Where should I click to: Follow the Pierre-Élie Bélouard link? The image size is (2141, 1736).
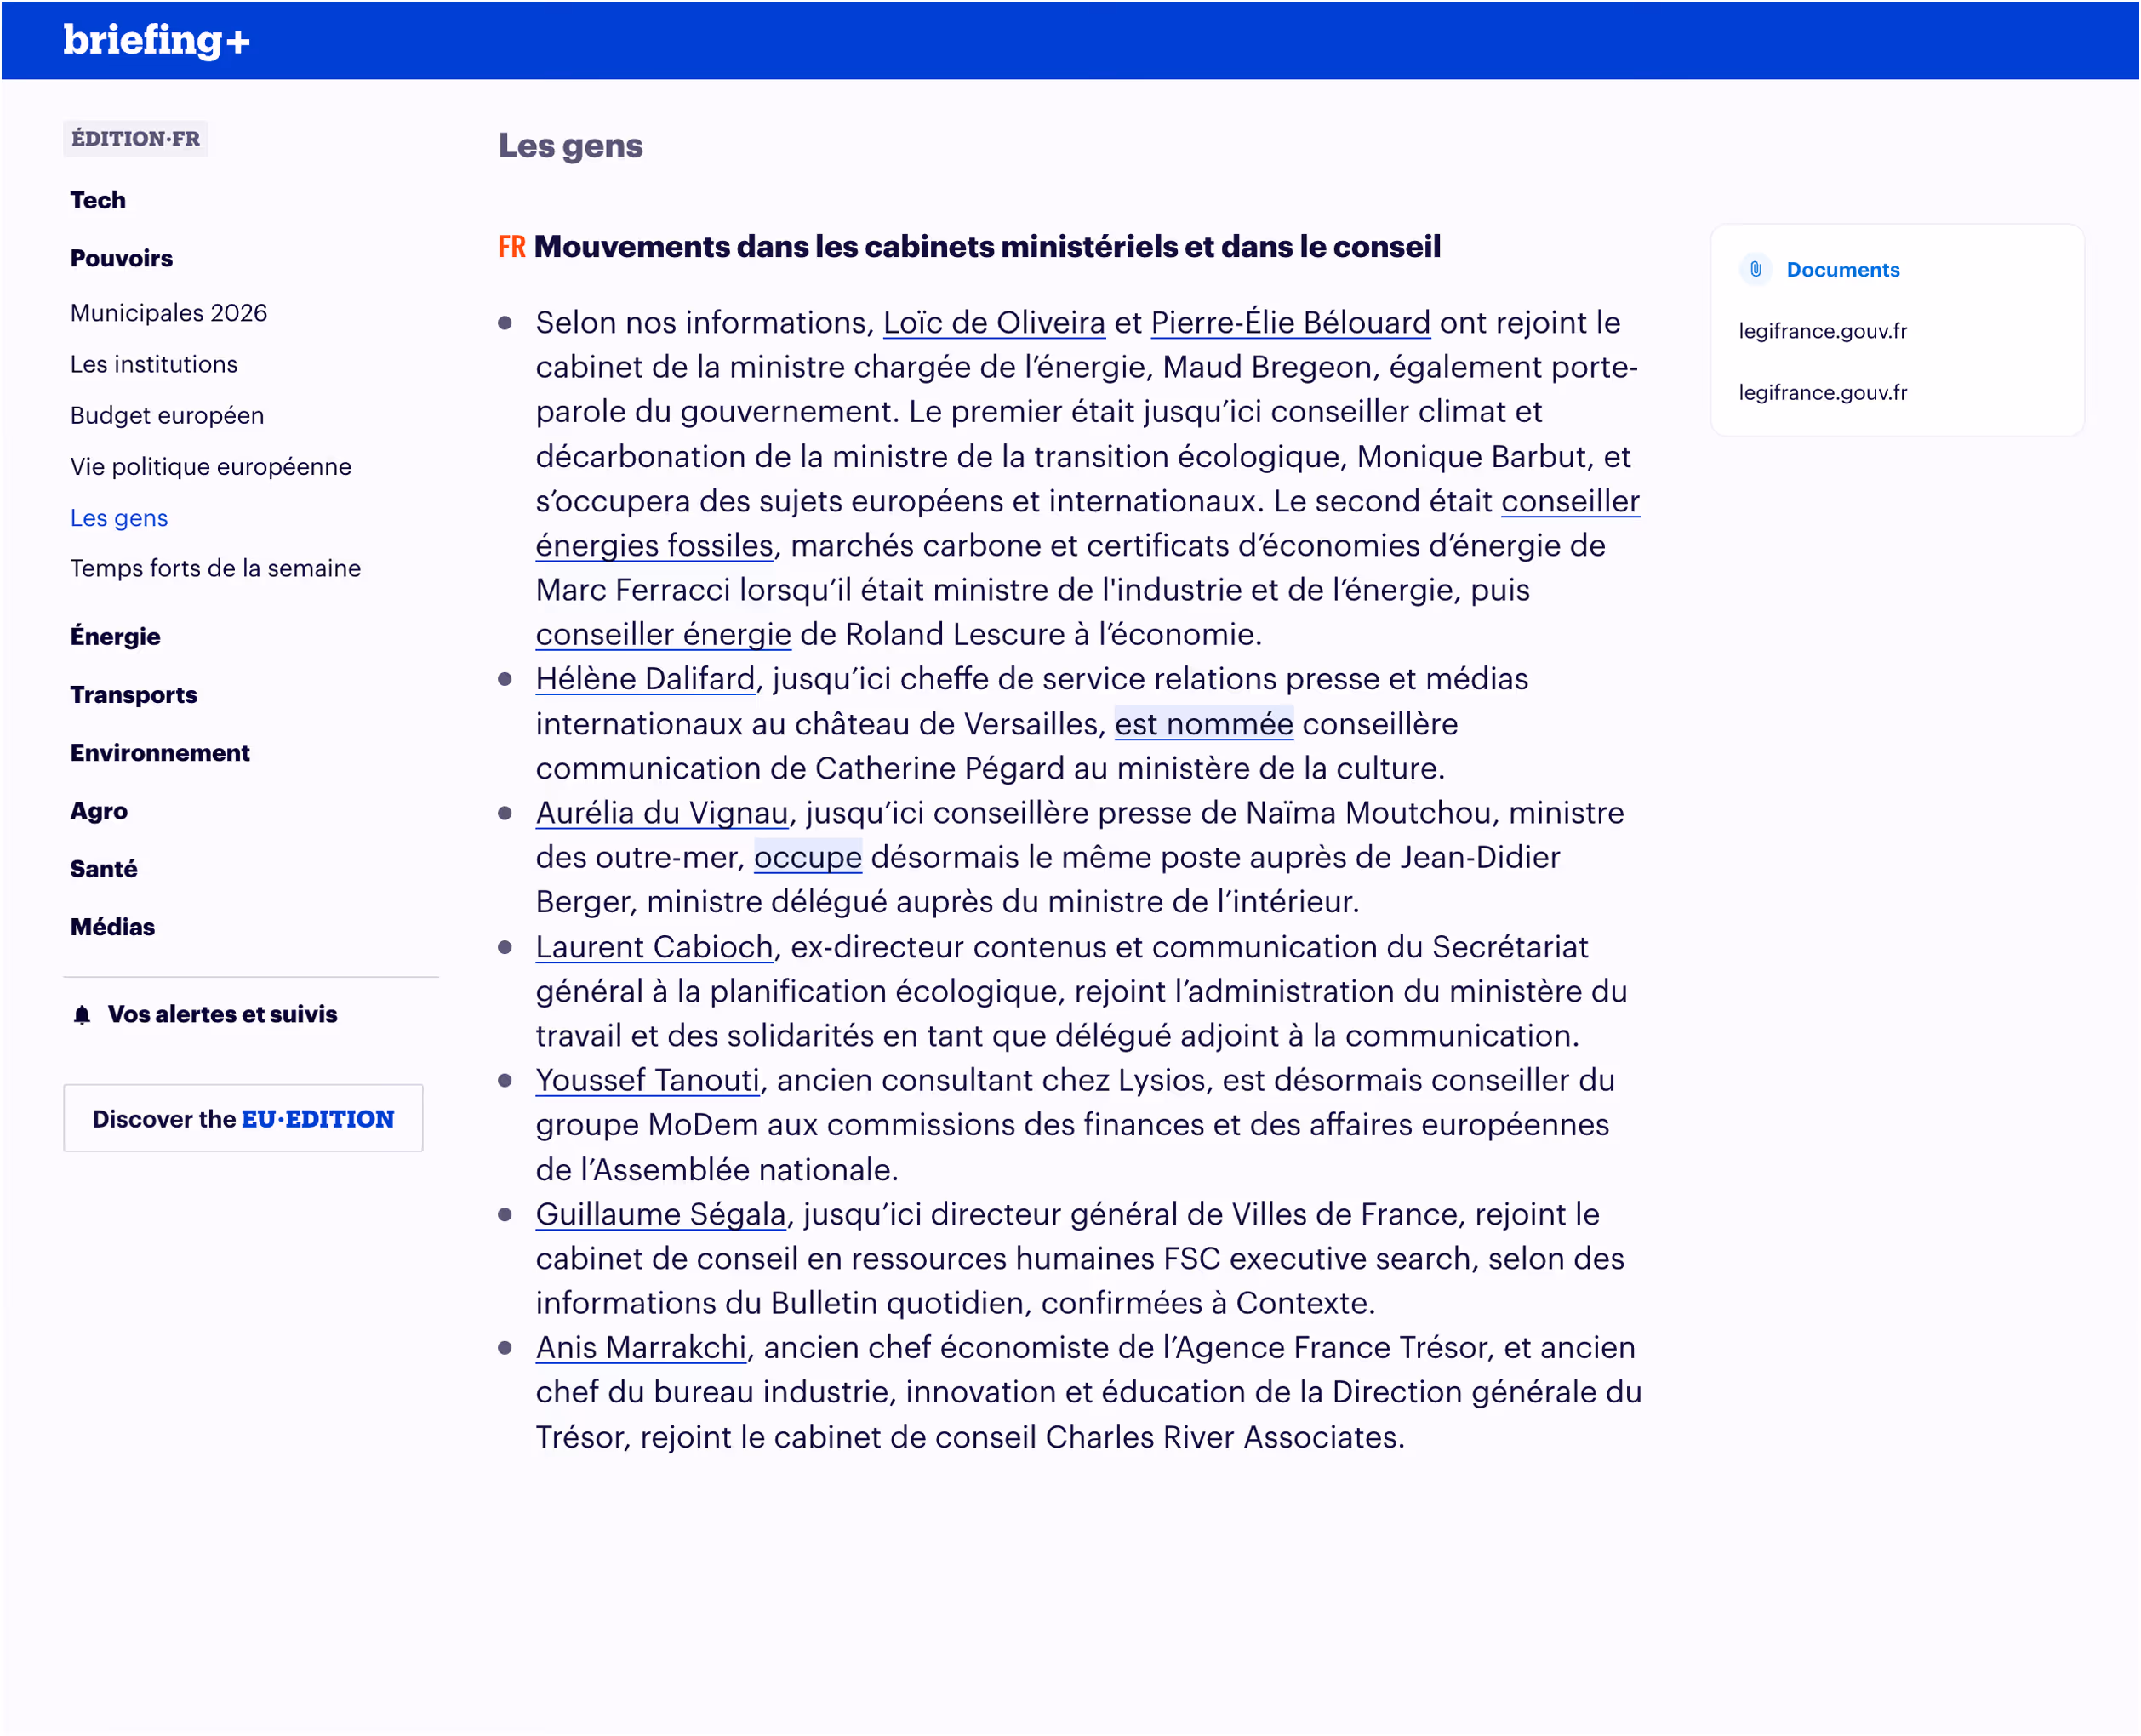pos(1290,323)
